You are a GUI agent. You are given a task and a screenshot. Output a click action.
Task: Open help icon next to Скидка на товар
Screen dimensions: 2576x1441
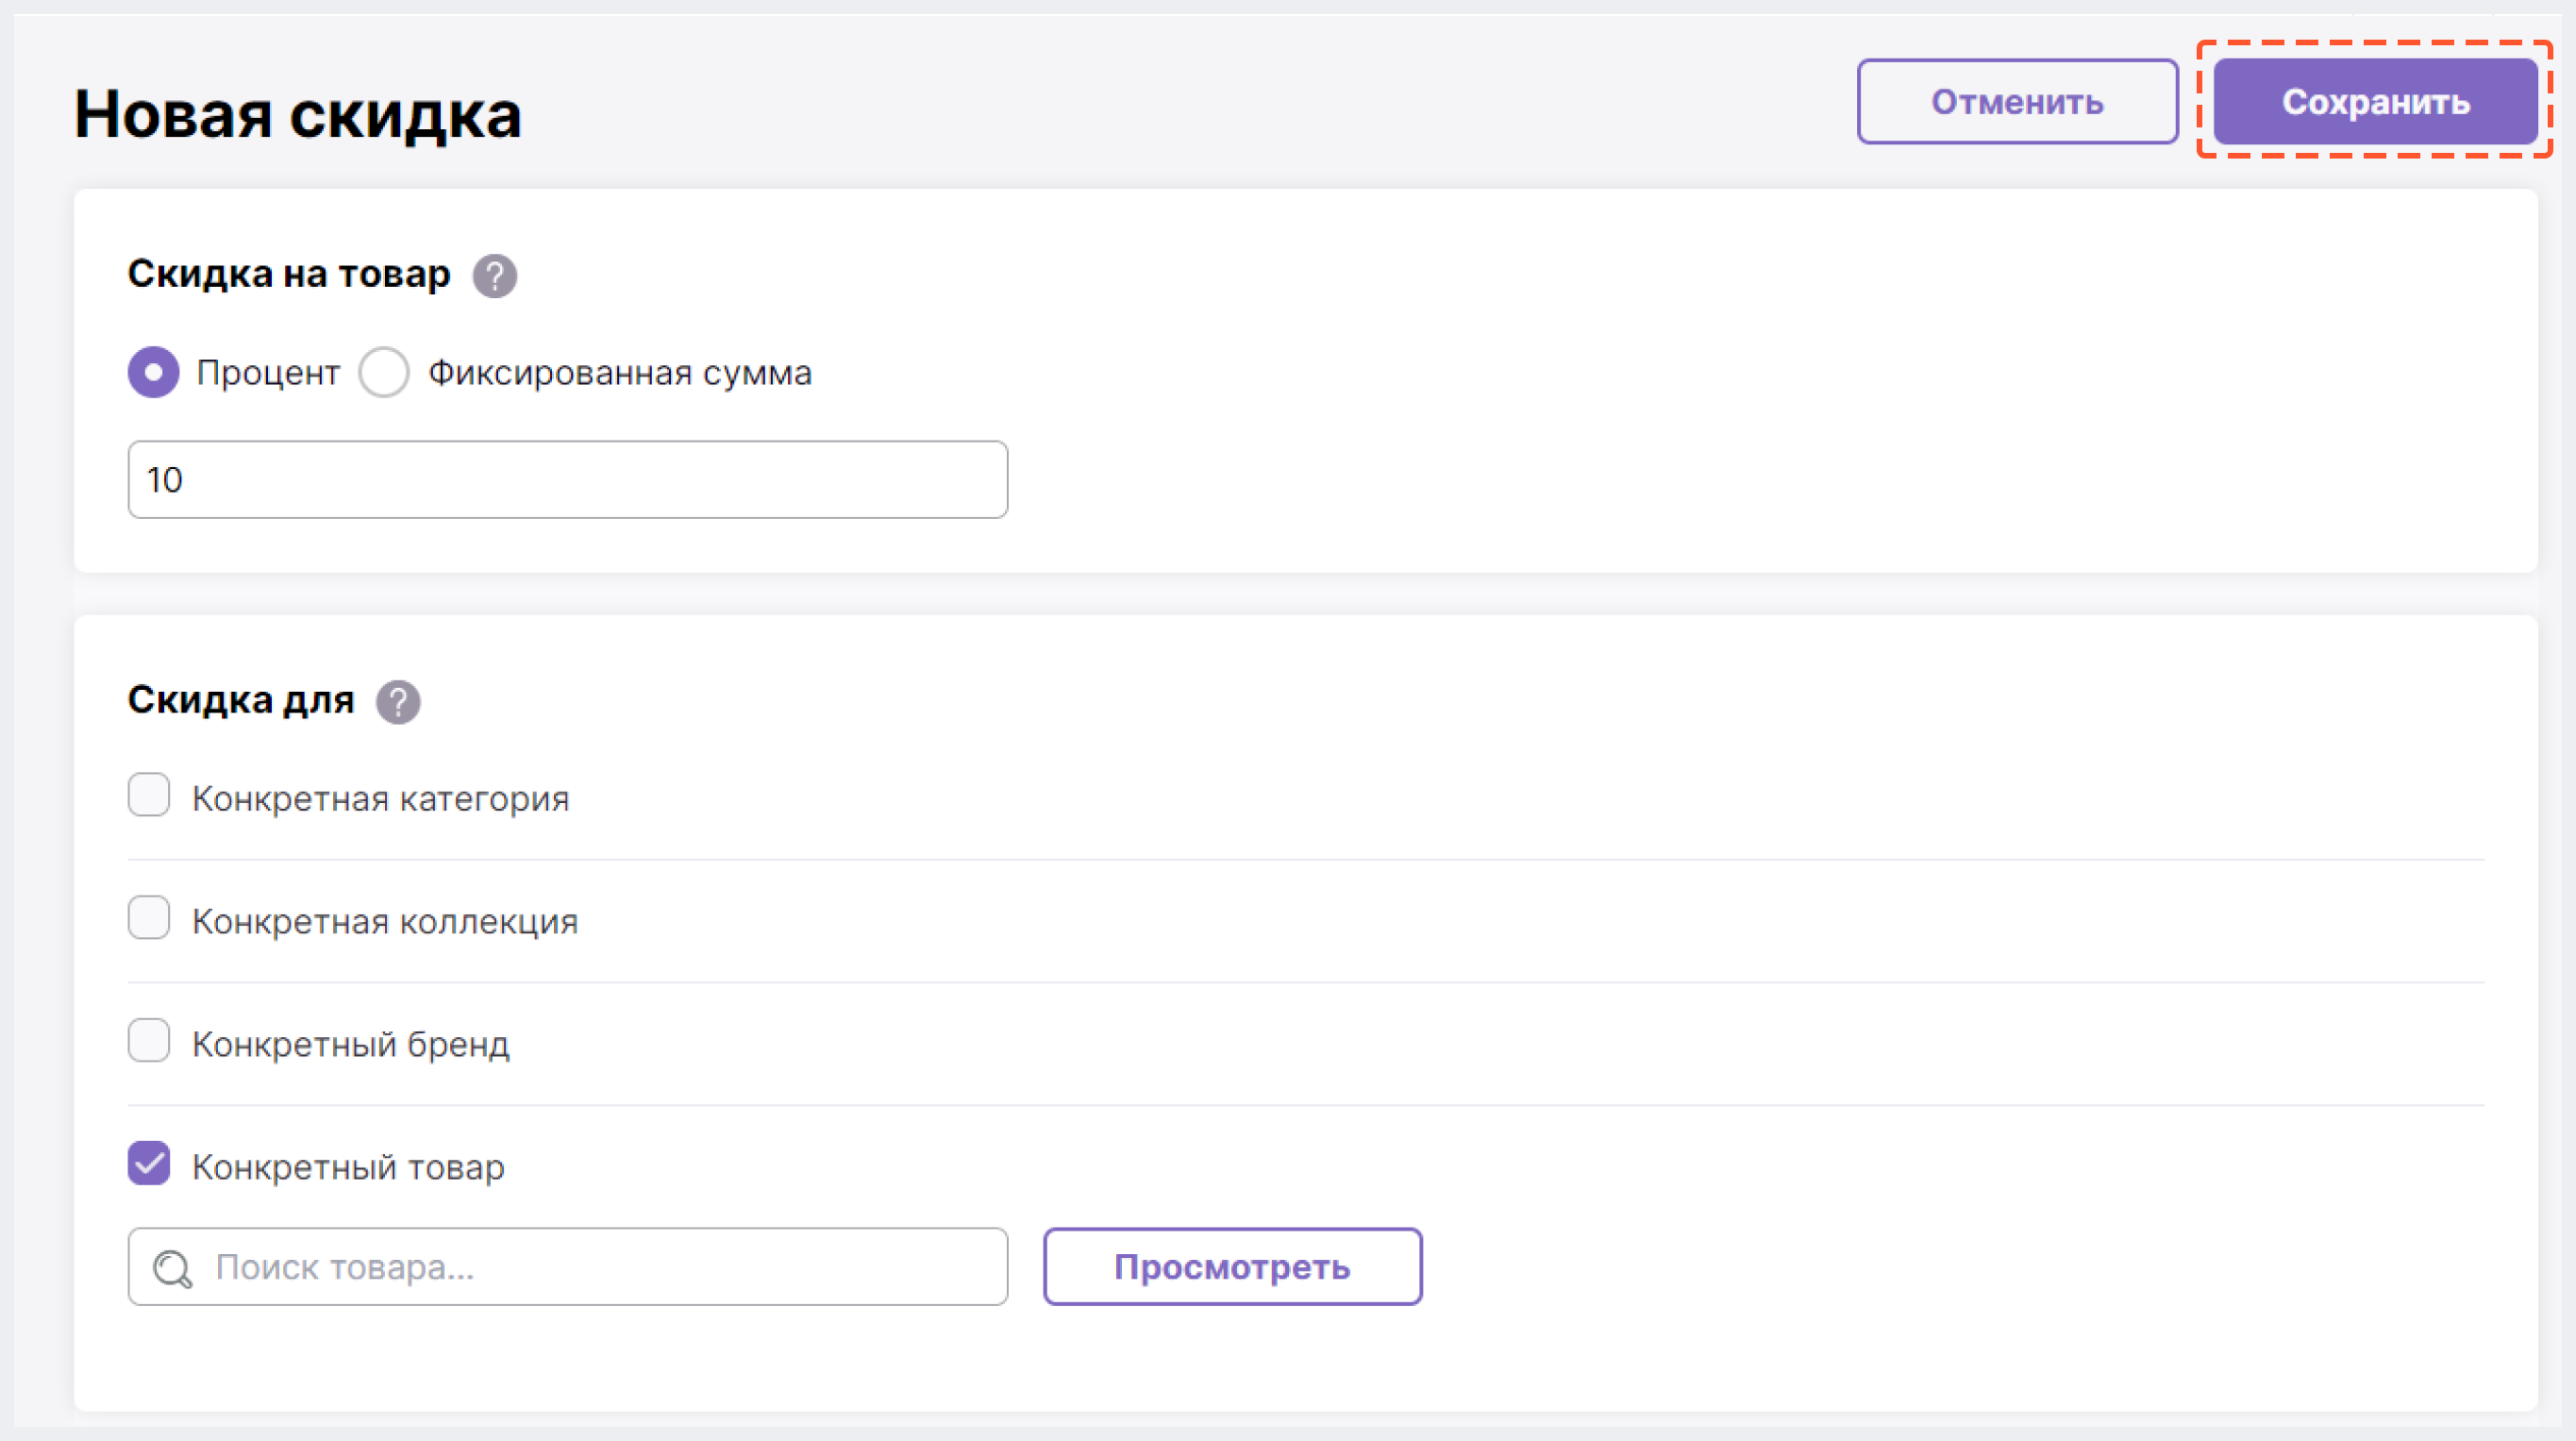click(x=495, y=276)
